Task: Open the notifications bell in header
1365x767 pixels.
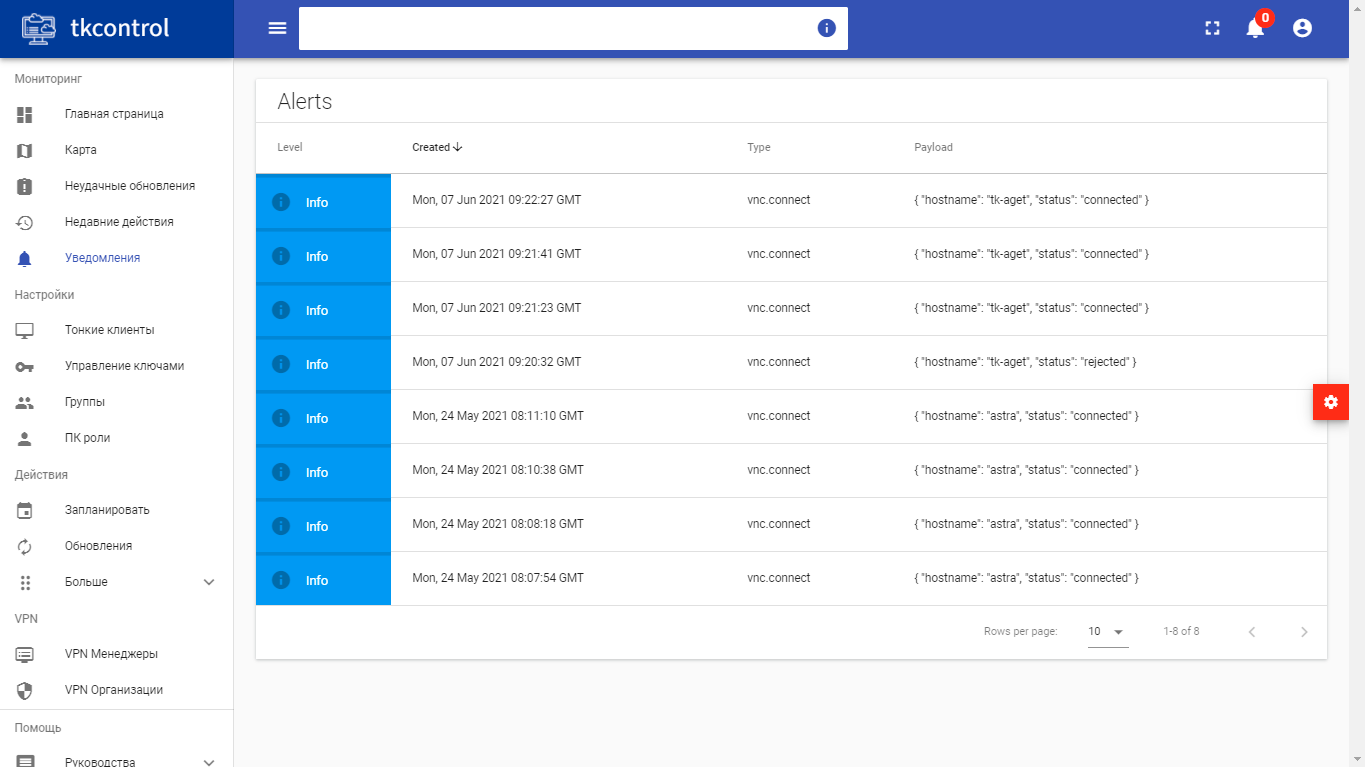Action: (1255, 28)
